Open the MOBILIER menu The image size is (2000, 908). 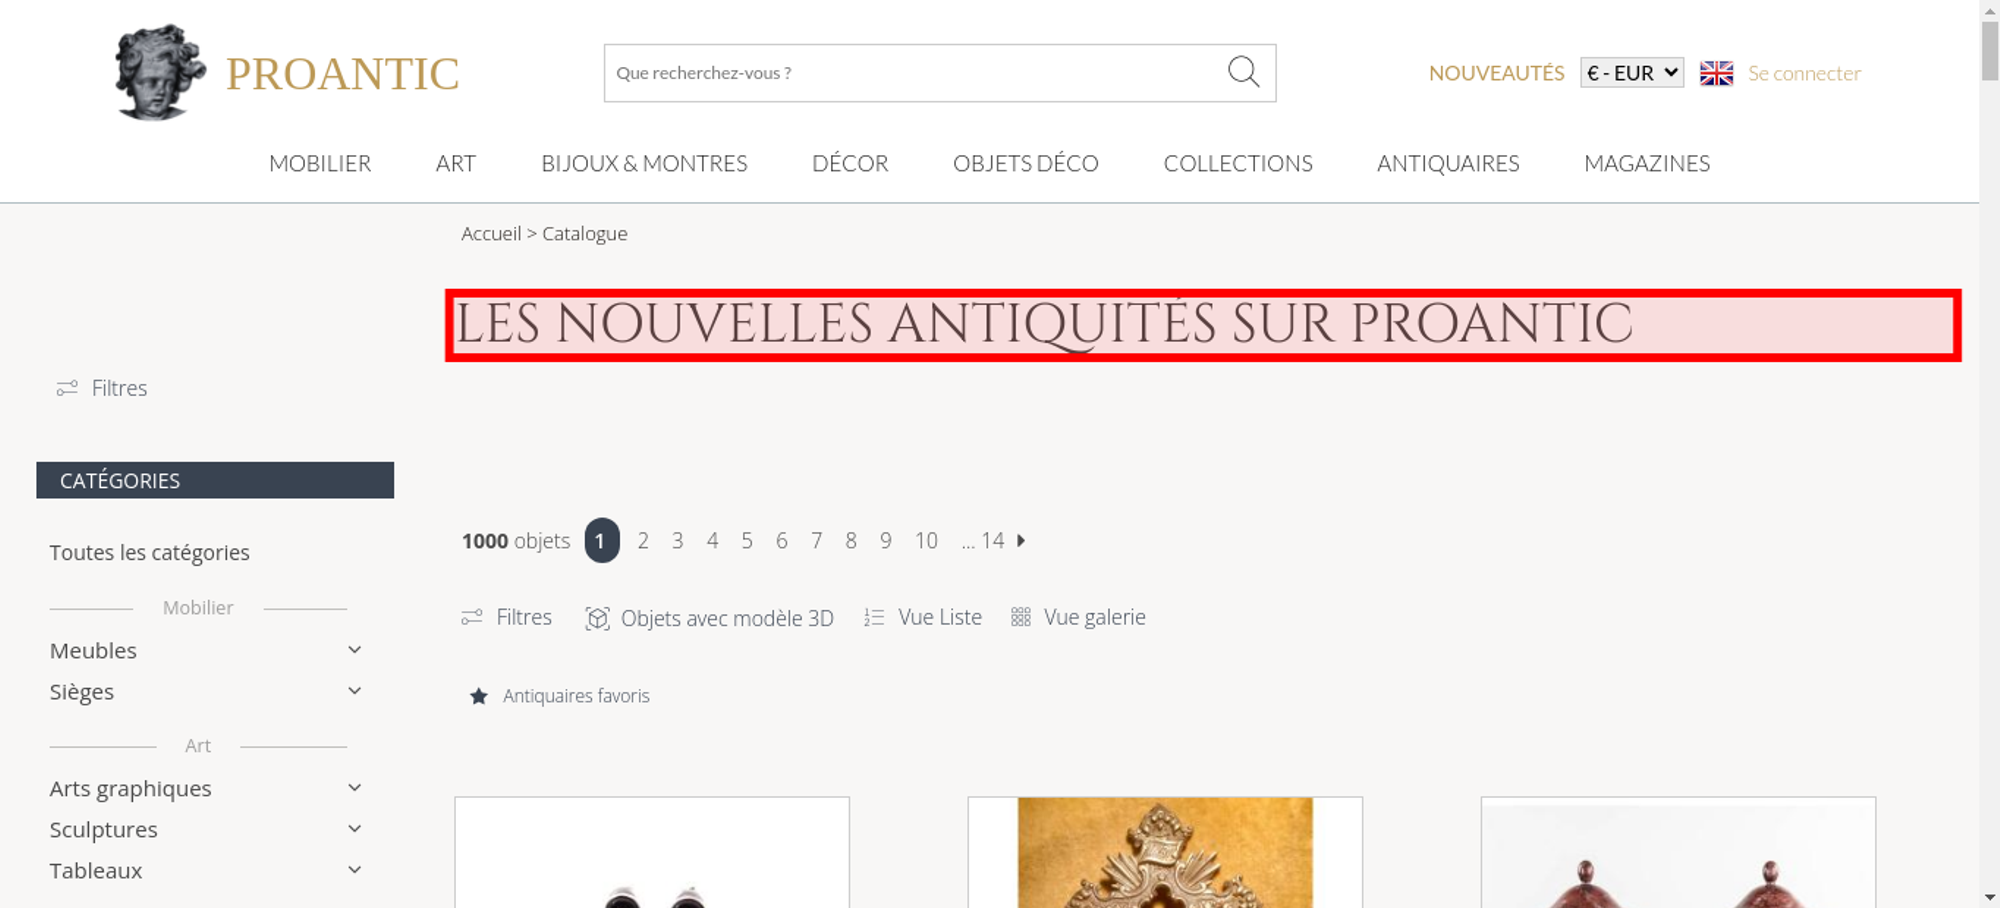(x=320, y=163)
